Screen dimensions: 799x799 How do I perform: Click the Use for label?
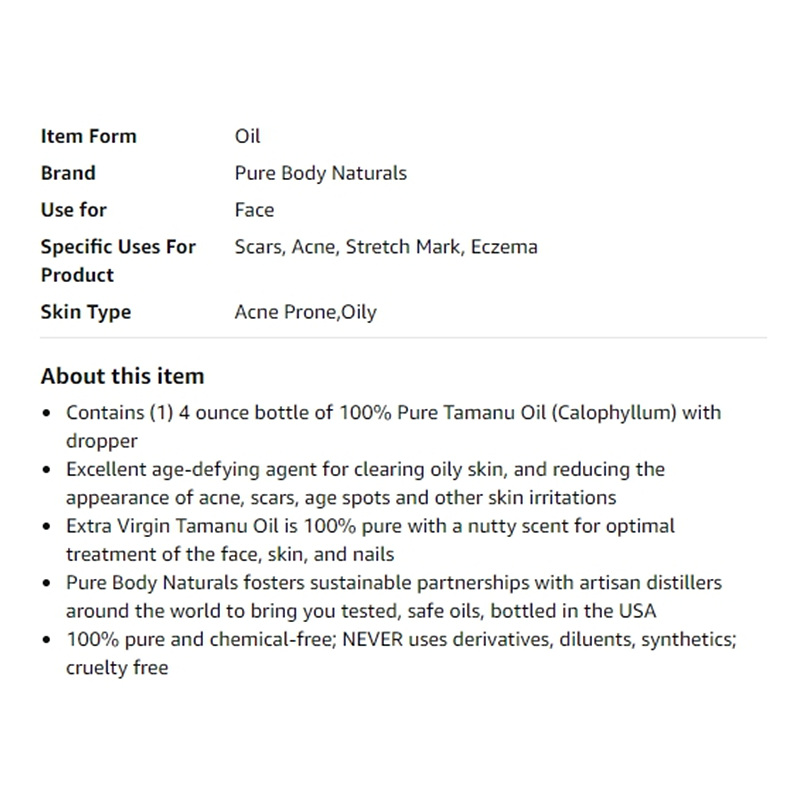point(73,209)
